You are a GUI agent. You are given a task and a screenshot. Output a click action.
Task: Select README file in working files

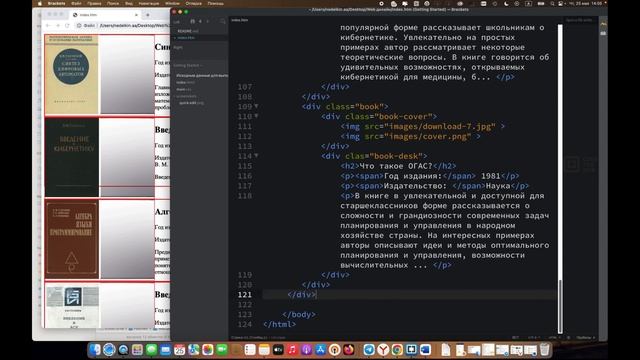pyautogui.click(x=187, y=31)
